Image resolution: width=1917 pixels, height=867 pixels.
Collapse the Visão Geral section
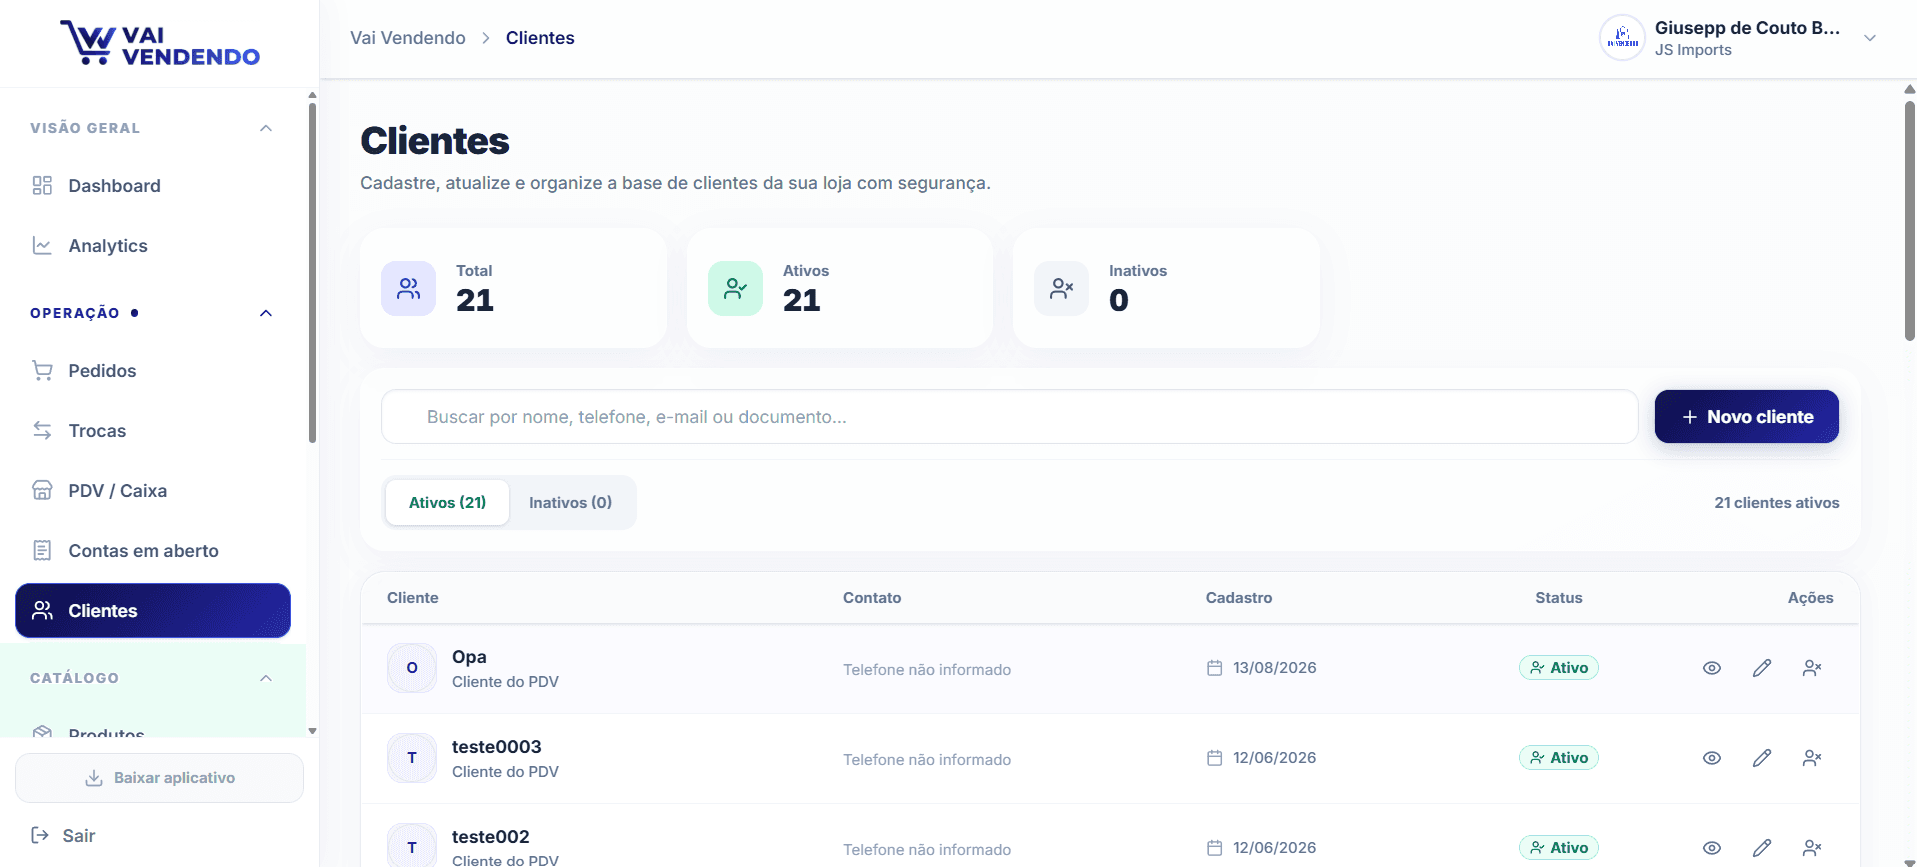(266, 128)
